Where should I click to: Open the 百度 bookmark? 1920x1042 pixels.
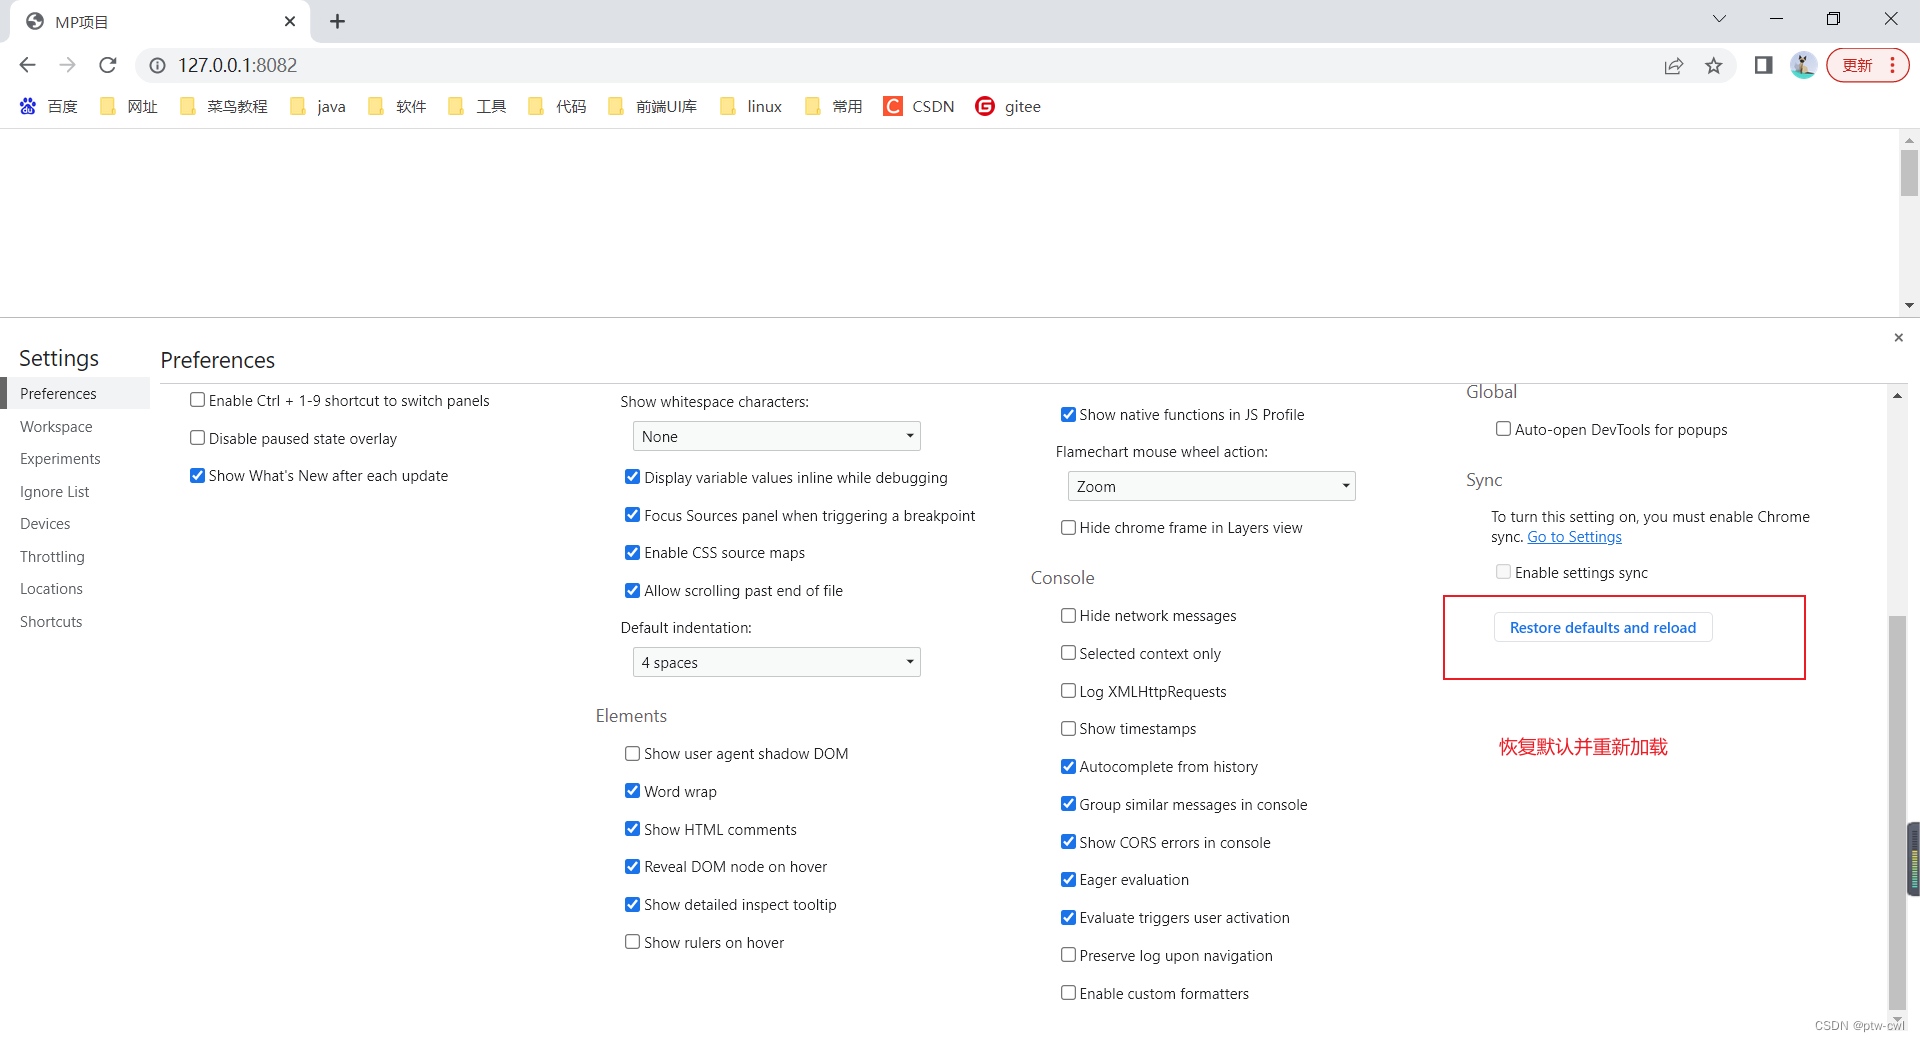click(x=48, y=106)
